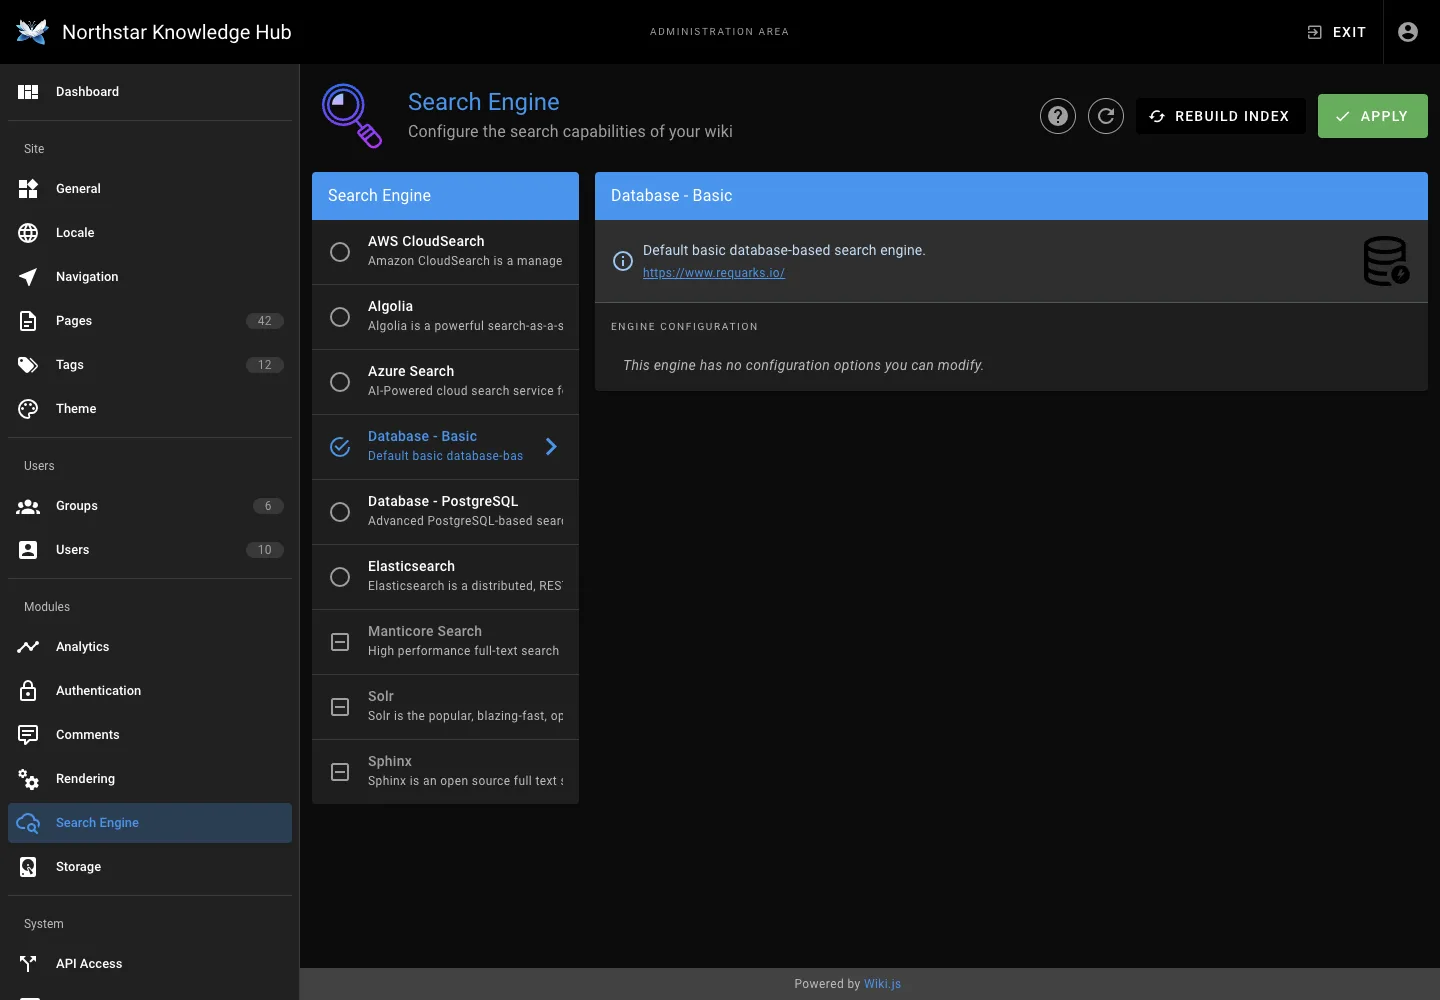Click the Analytics chart line icon
The width and height of the screenshot is (1440, 1000).
[28, 647]
